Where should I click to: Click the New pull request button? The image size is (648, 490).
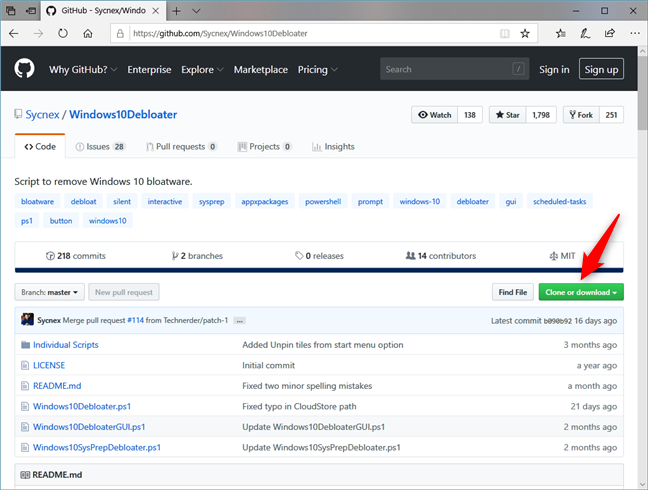(124, 292)
